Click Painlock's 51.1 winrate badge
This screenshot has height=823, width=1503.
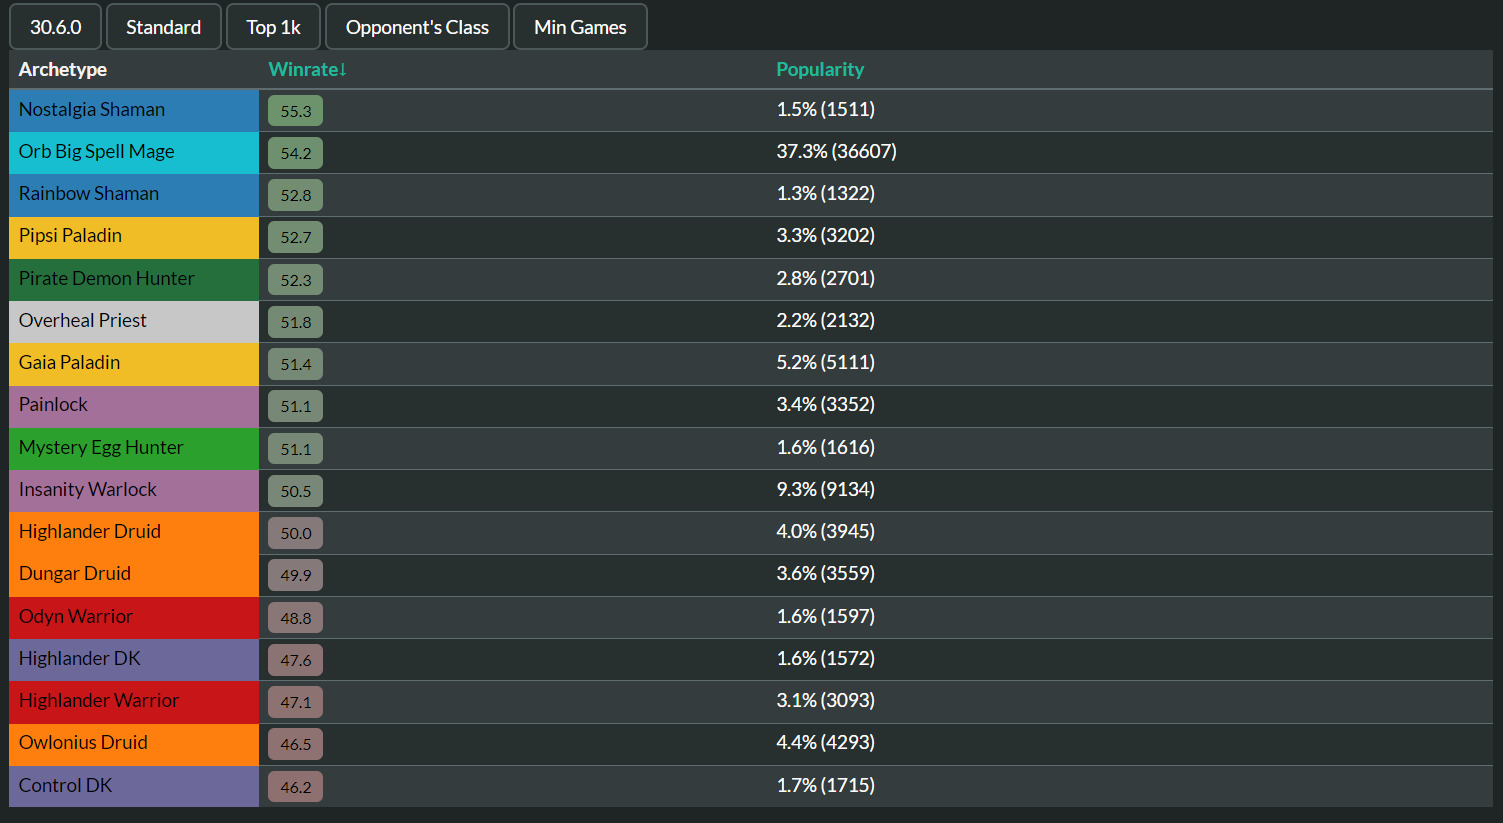[x=295, y=406]
